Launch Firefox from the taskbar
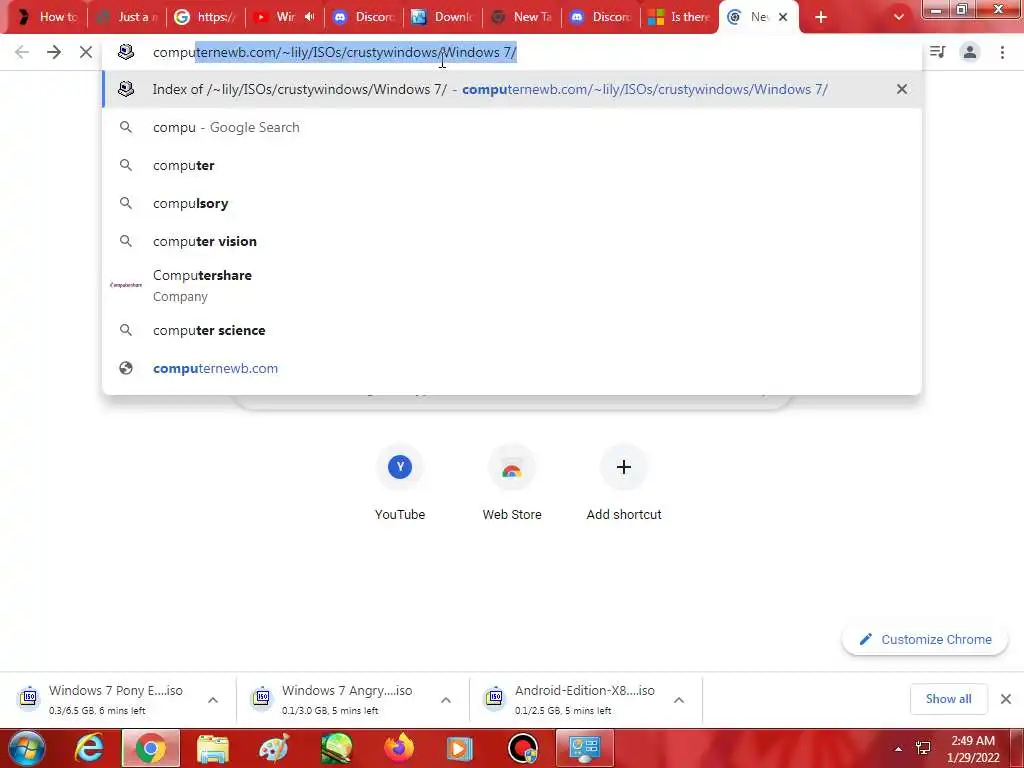The width and height of the screenshot is (1024, 768). [x=398, y=748]
